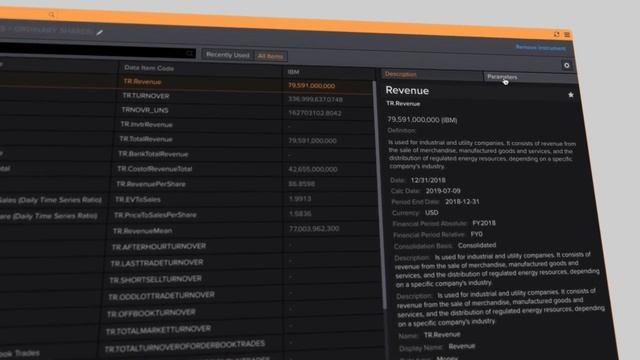This screenshot has width=640, height=360.
Task: Select the TR.Revenue row
Action: 186,82
